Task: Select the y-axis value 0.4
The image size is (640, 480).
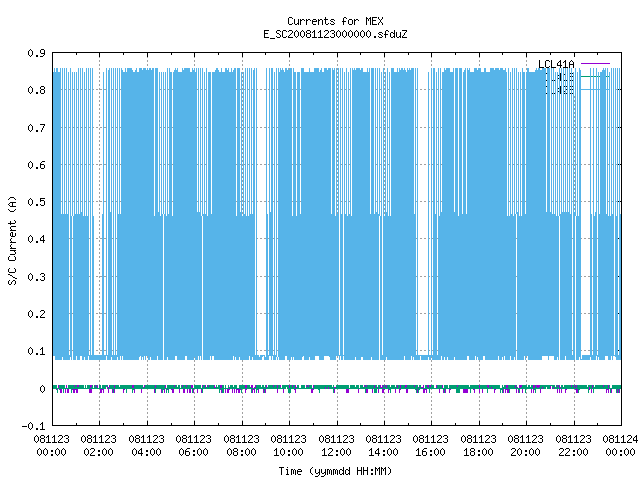Action: (36, 239)
